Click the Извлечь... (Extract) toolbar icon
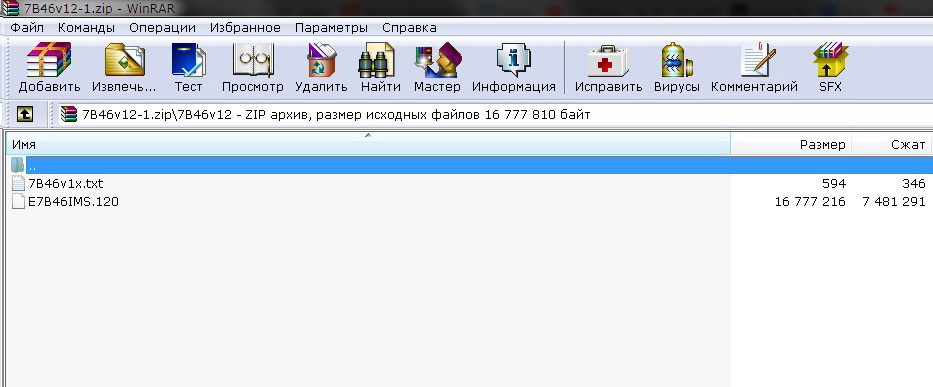Screen dimensions: 933x387 tap(124, 60)
